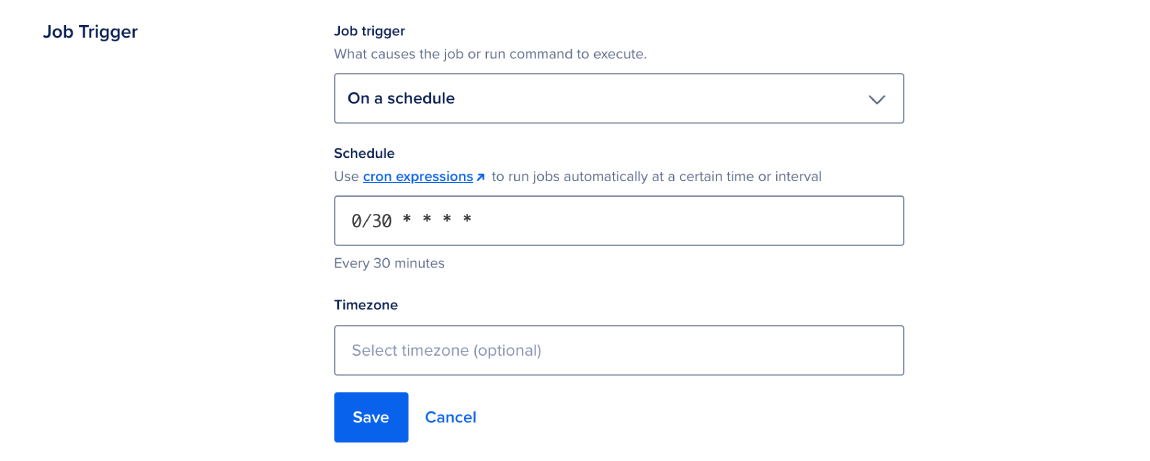Screen dimensions: 1150x461
Task: Open the Job trigger dropdown
Action: (x=618, y=98)
